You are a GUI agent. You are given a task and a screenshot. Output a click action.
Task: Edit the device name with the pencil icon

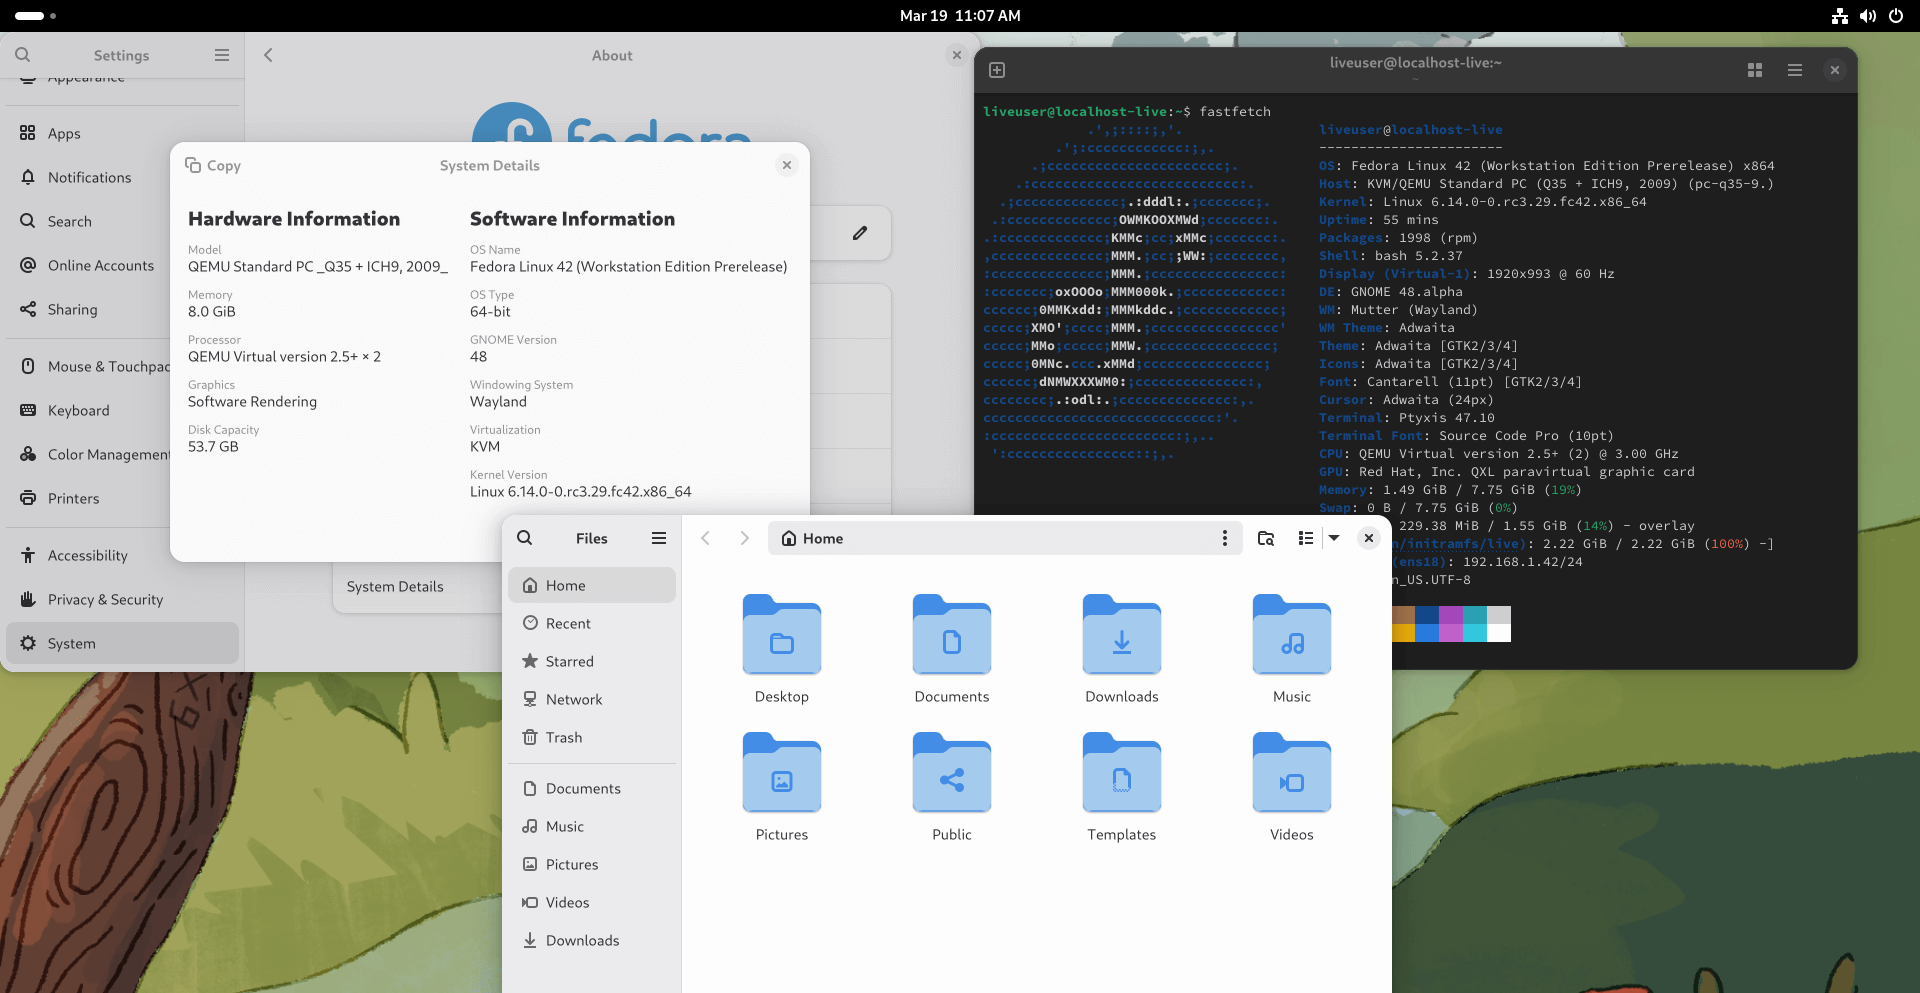pyautogui.click(x=861, y=233)
